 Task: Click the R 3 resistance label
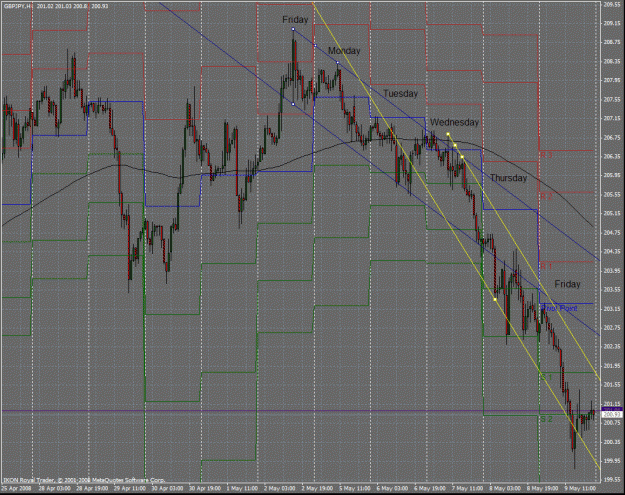click(546, 155)
